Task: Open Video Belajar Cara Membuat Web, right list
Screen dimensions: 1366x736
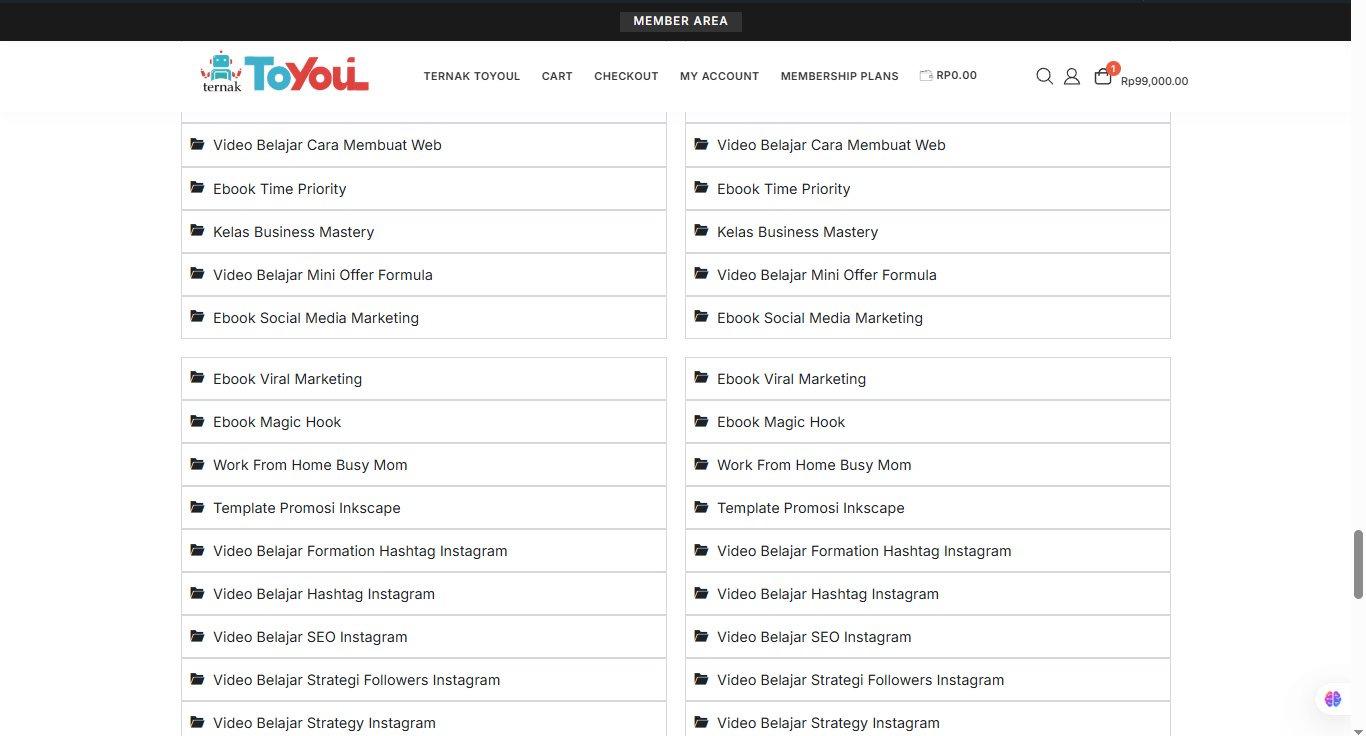Action: pyautogui.click(x=831, y=145)
